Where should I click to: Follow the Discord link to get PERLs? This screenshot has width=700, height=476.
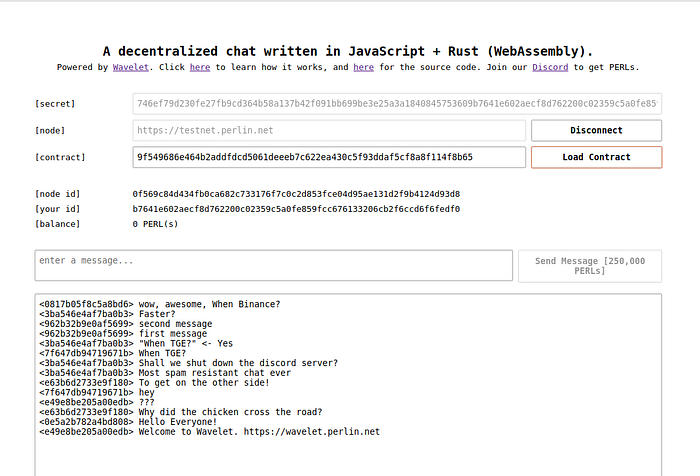tap(549, 67)
